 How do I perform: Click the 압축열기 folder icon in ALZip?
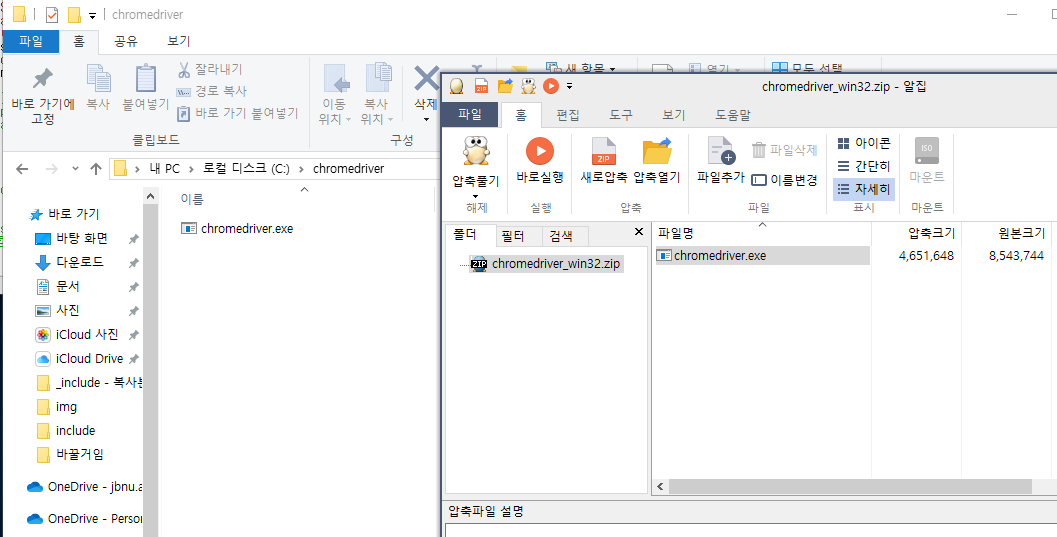click(657, 151)
